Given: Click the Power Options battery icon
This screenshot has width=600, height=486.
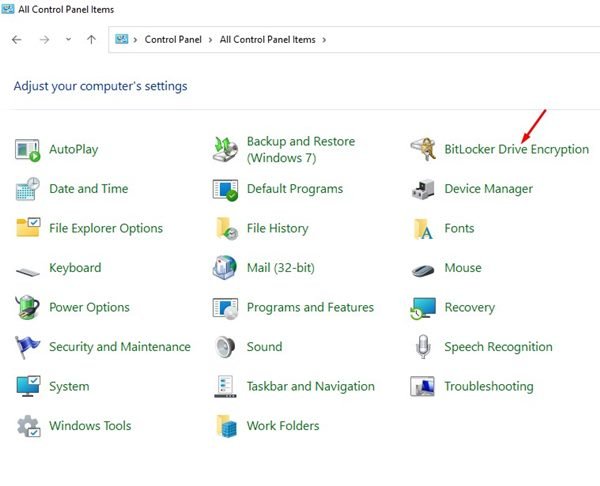Looking at the screenshot, I should pyautogui.click(x=27, y=307).
